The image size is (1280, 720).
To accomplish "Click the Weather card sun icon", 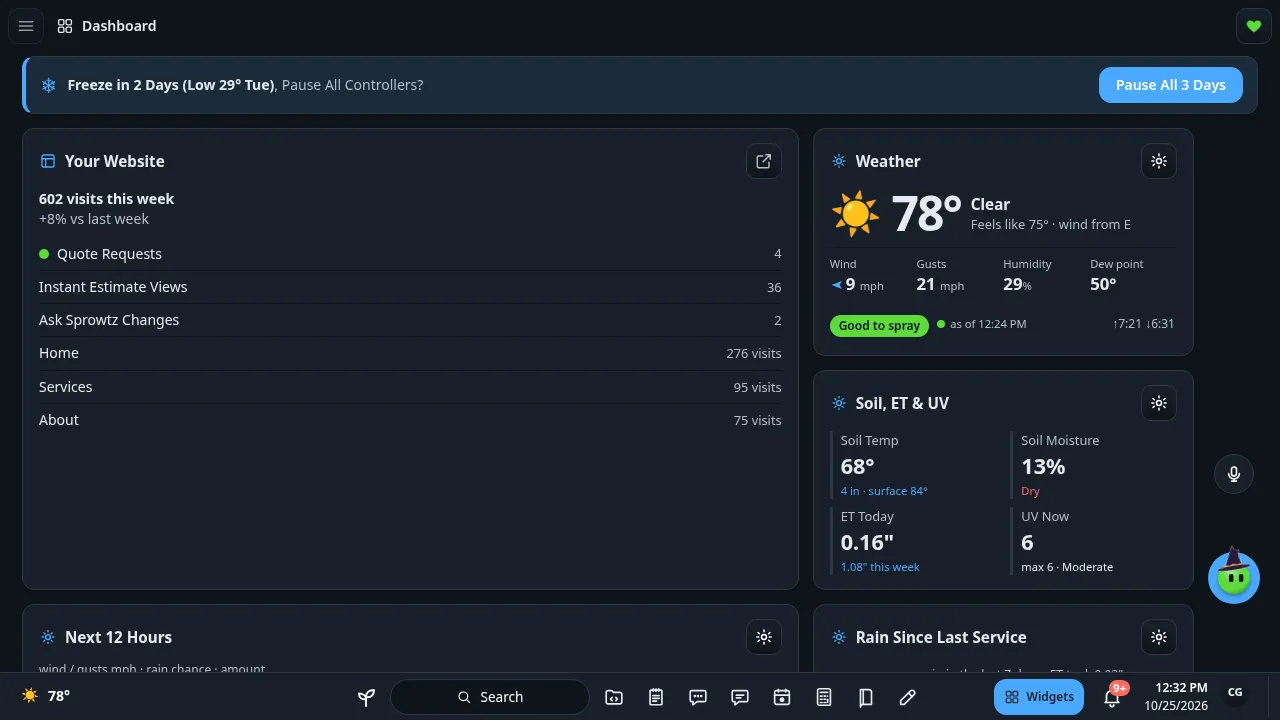I will click(x=855, y=214).
